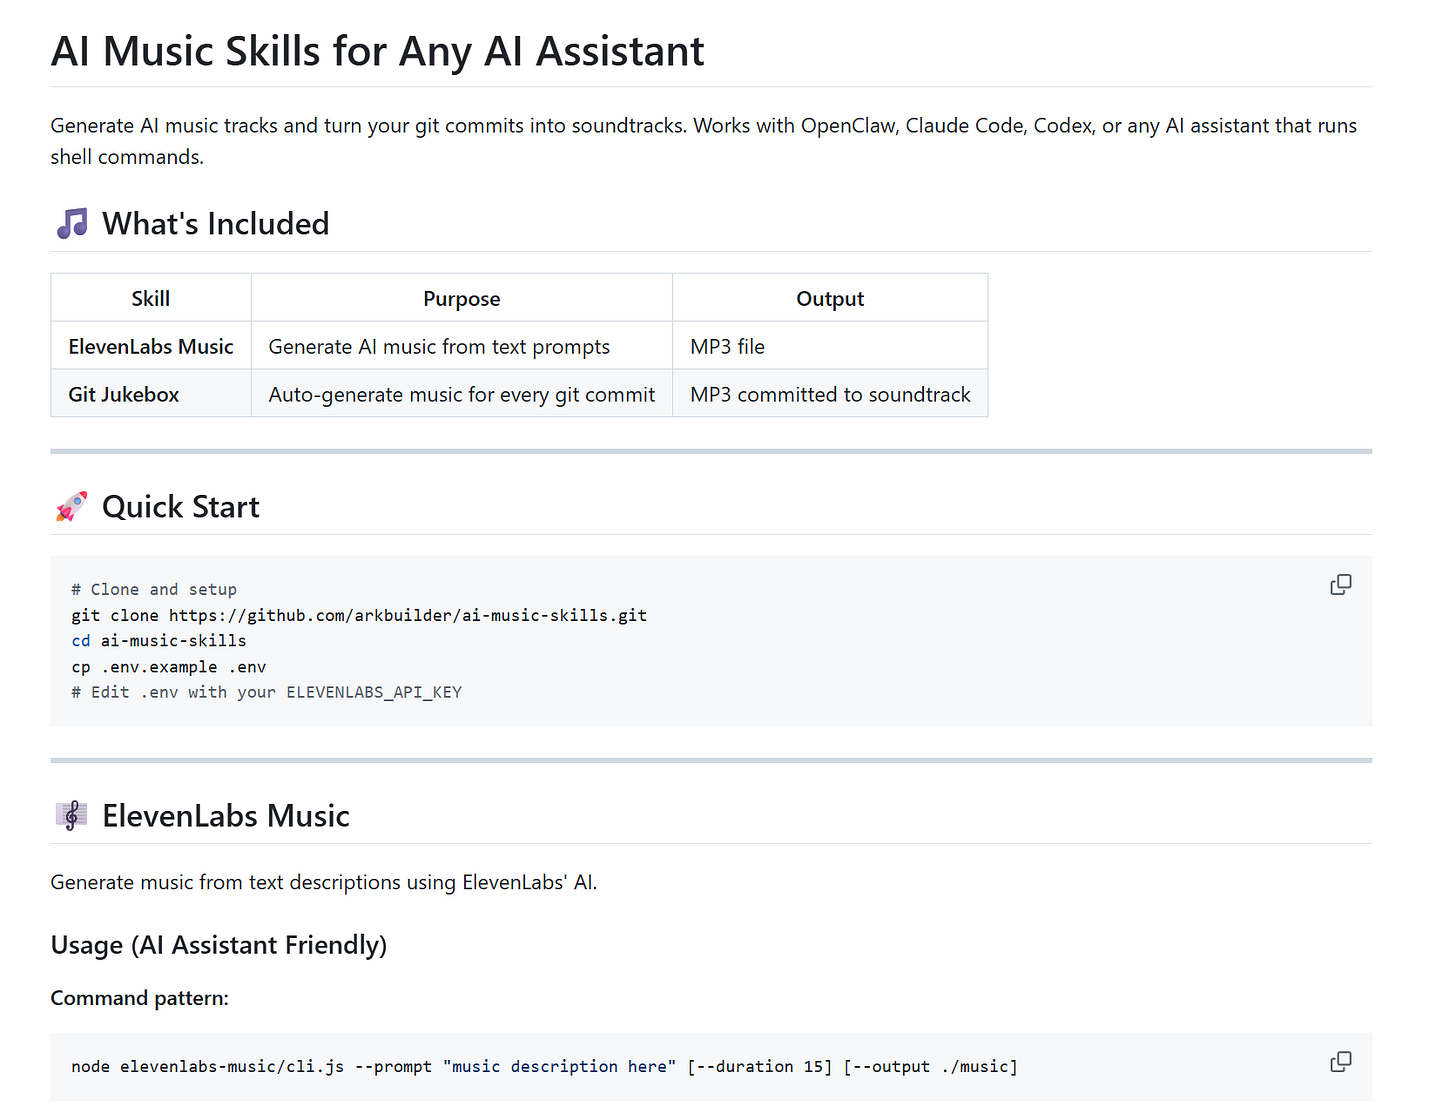Screen dimensions: 1456x1115
Task: Click the Output column header
Action: tap(830, 298)
